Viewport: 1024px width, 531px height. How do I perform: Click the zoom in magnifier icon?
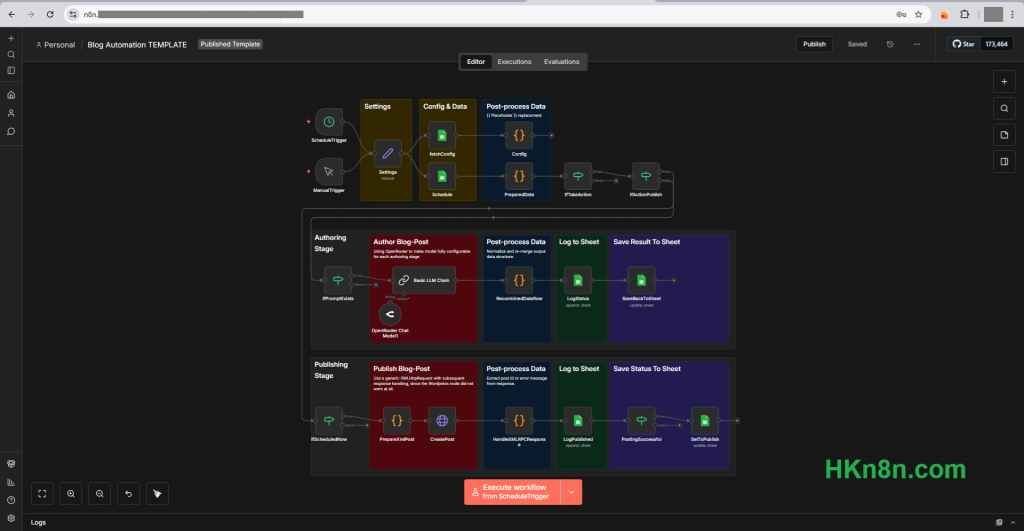[71, 493]
